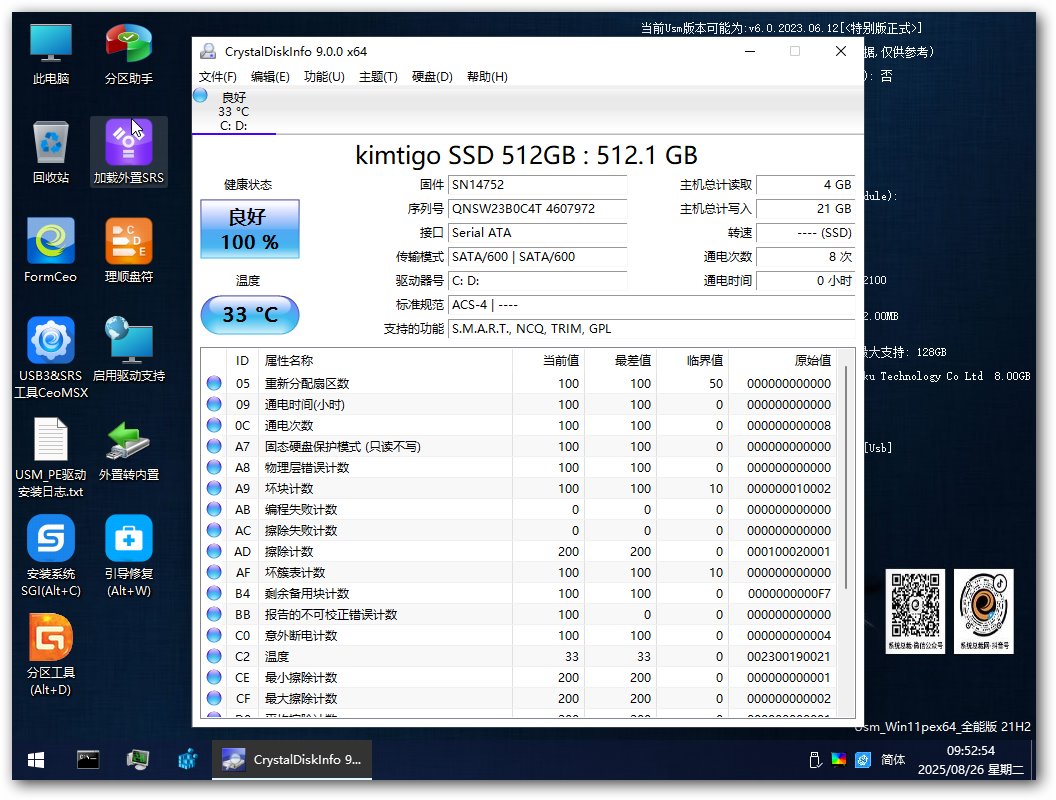The height and width of the screenshot is (800, 1056).
Task: Click the 原始值 column header
Action: coord(783,360)
